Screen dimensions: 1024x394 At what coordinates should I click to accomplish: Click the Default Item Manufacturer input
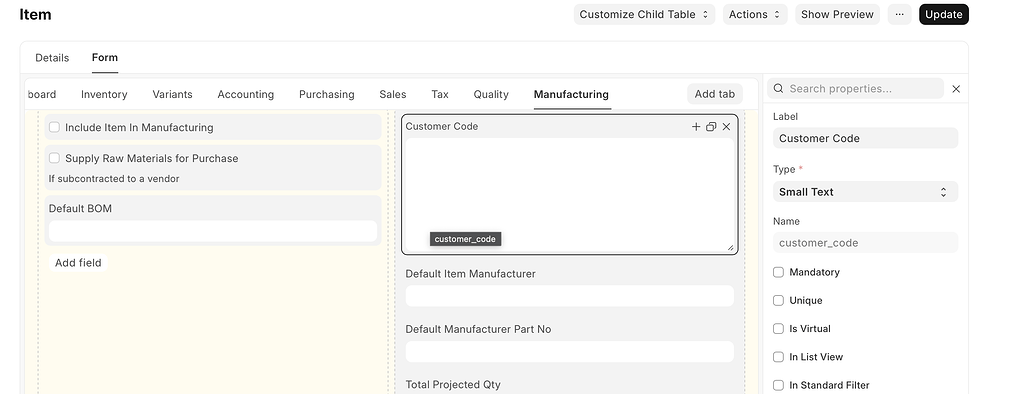[569, 296]
